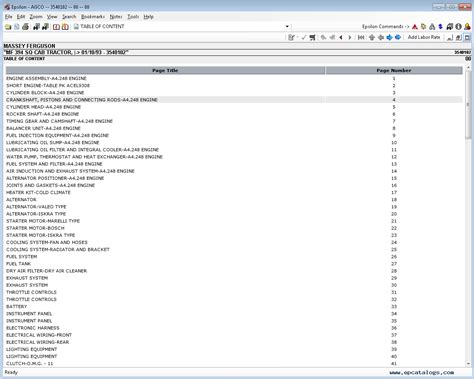Click Add Labor Rate button
This screenshot has height=379, width=474.
[x=424, y=37]
